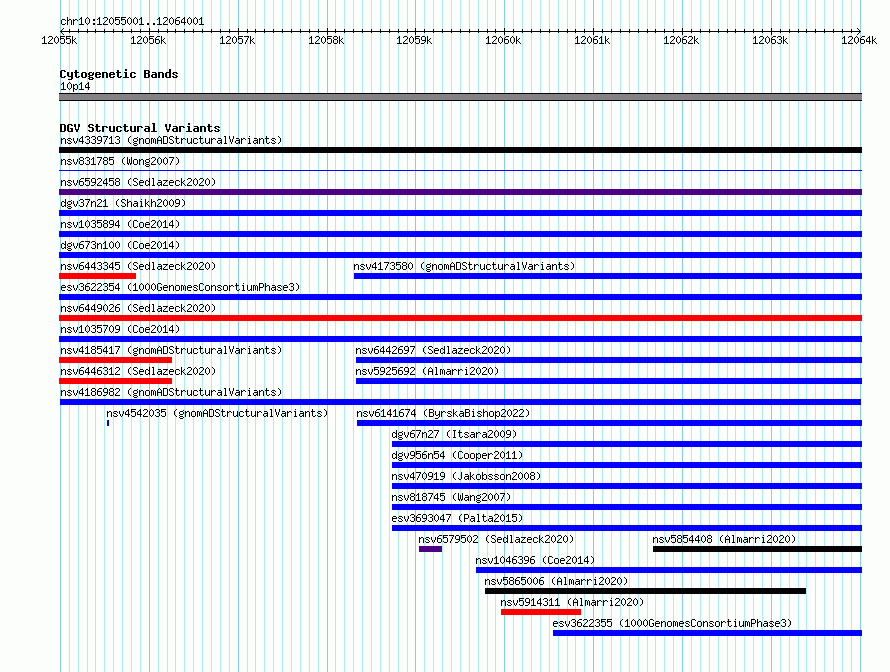Open nsv4173580 gnomAD variant label

click(464, 266)
